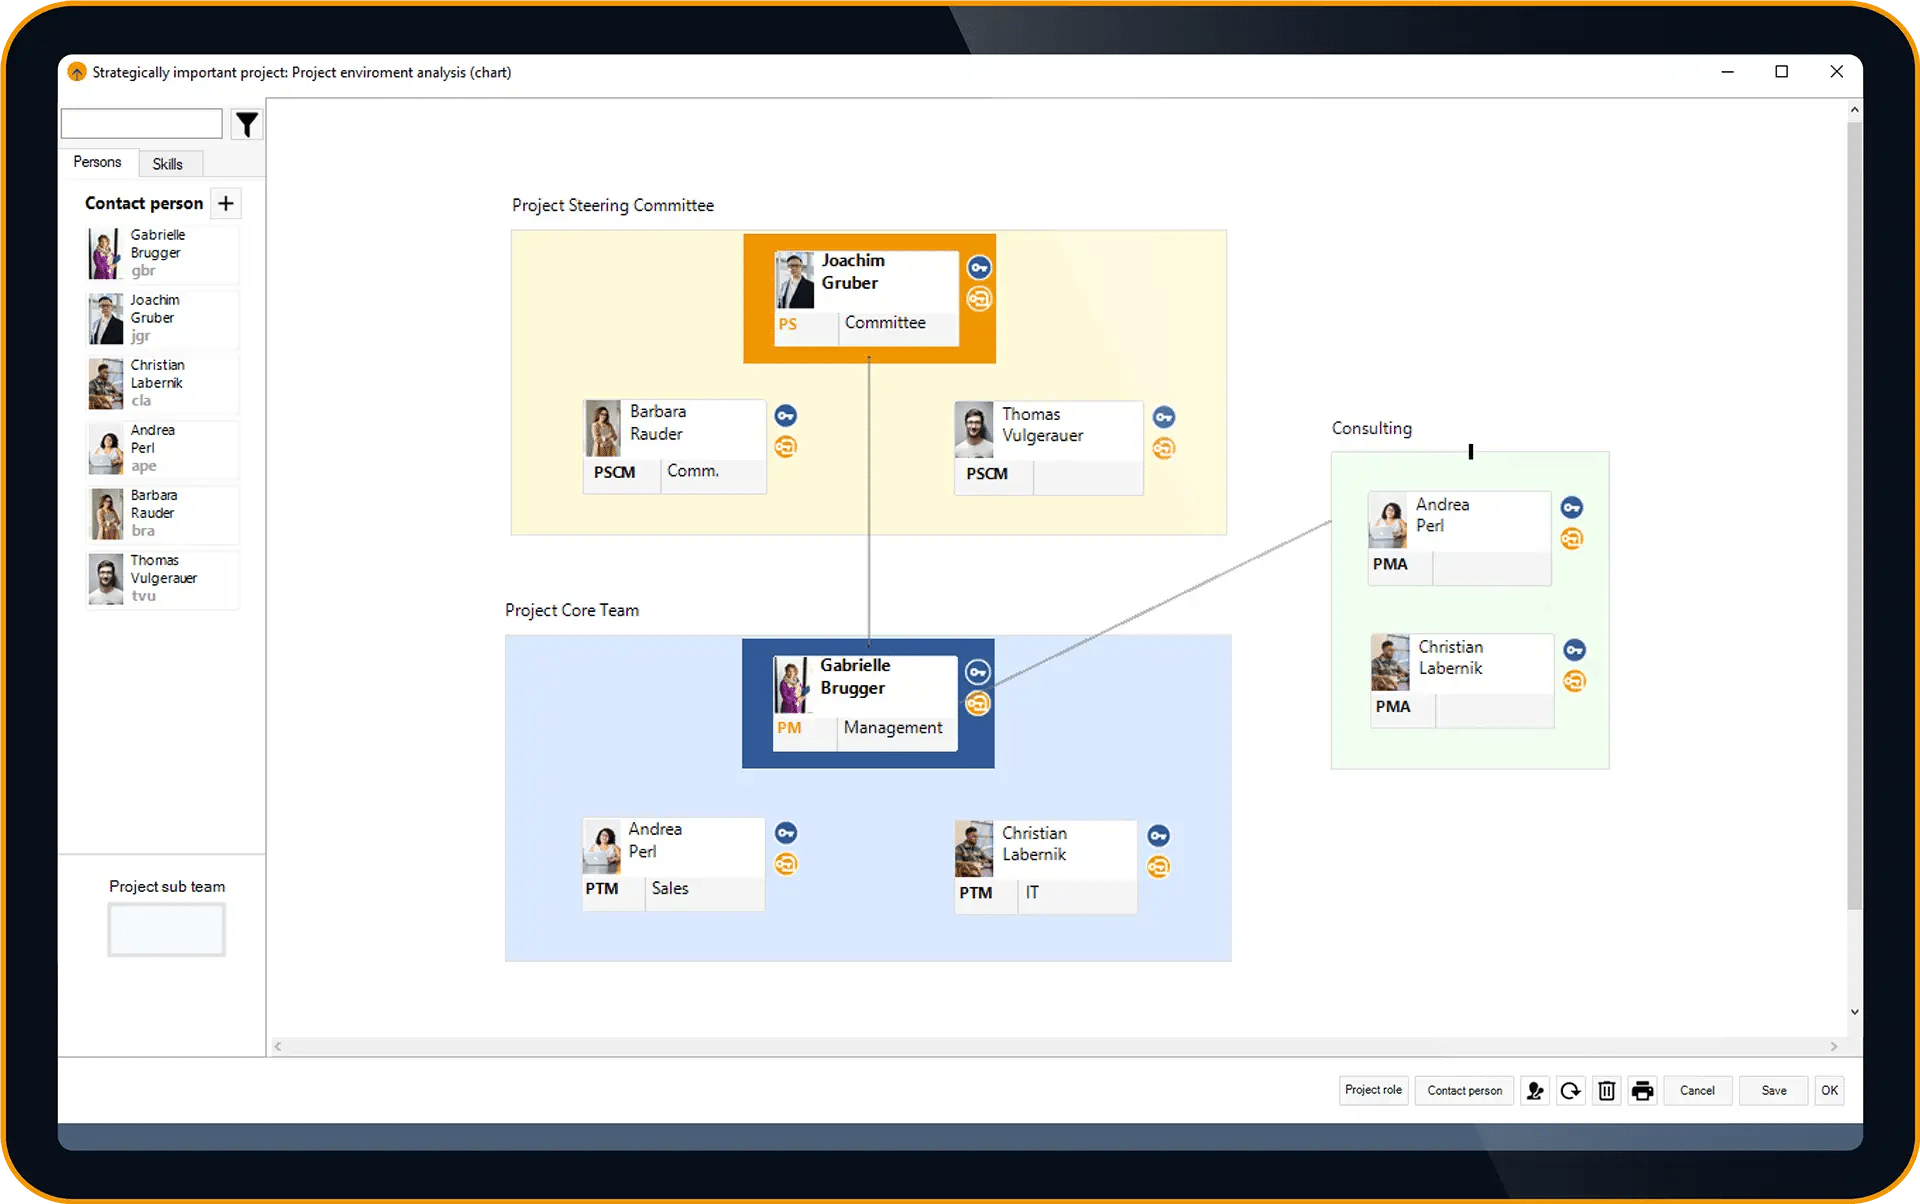Select Gabrielle Brugger's project manager card
The image size is (1920, 1204).
[868, 703]
